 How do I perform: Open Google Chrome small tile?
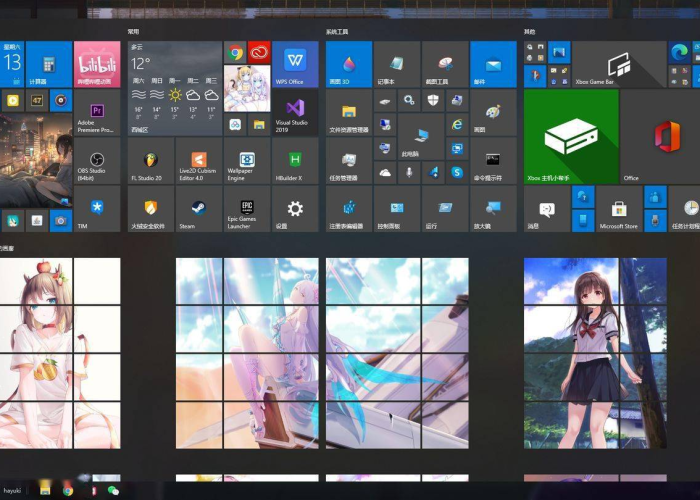tap(235, 52)
